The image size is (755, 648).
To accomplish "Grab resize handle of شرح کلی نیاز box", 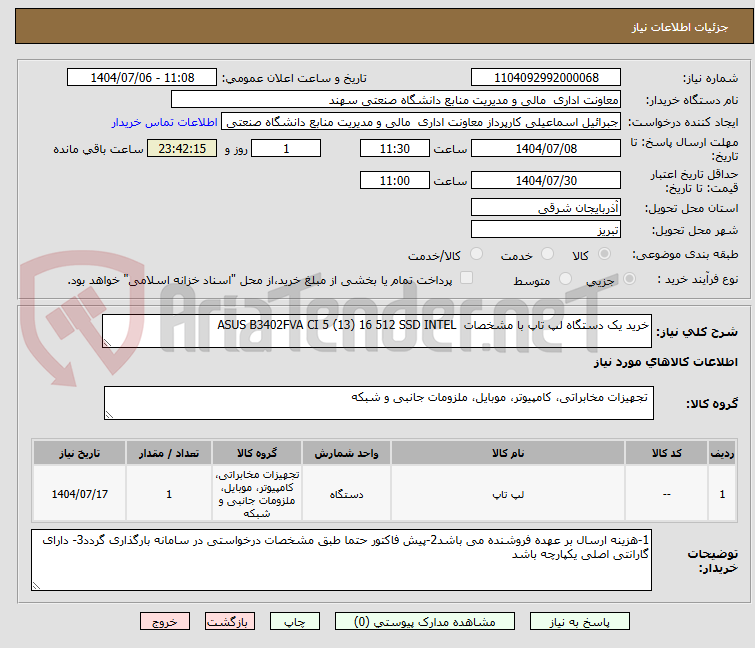I will coord(110,341).
